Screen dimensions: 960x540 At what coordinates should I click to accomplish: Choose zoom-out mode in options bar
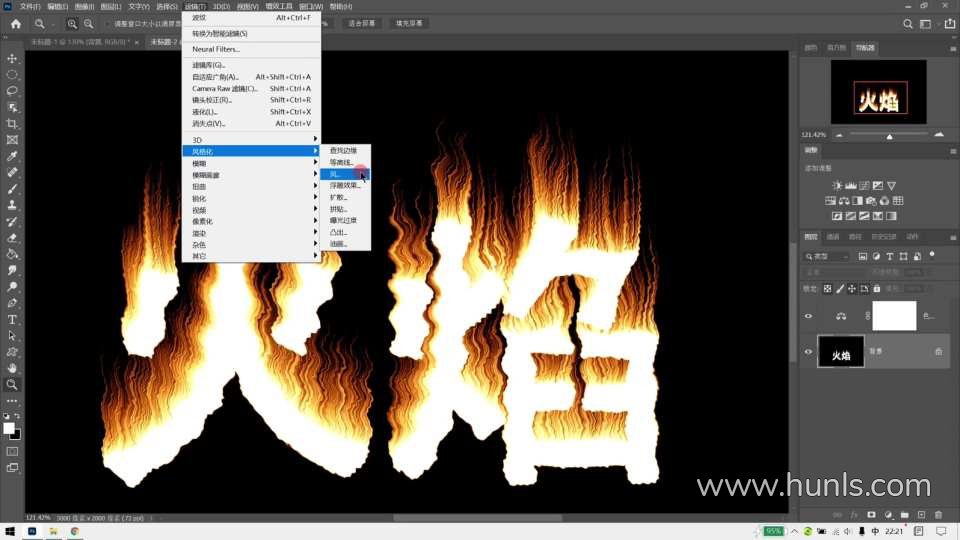pyautogui.click(x=88, y=24)
